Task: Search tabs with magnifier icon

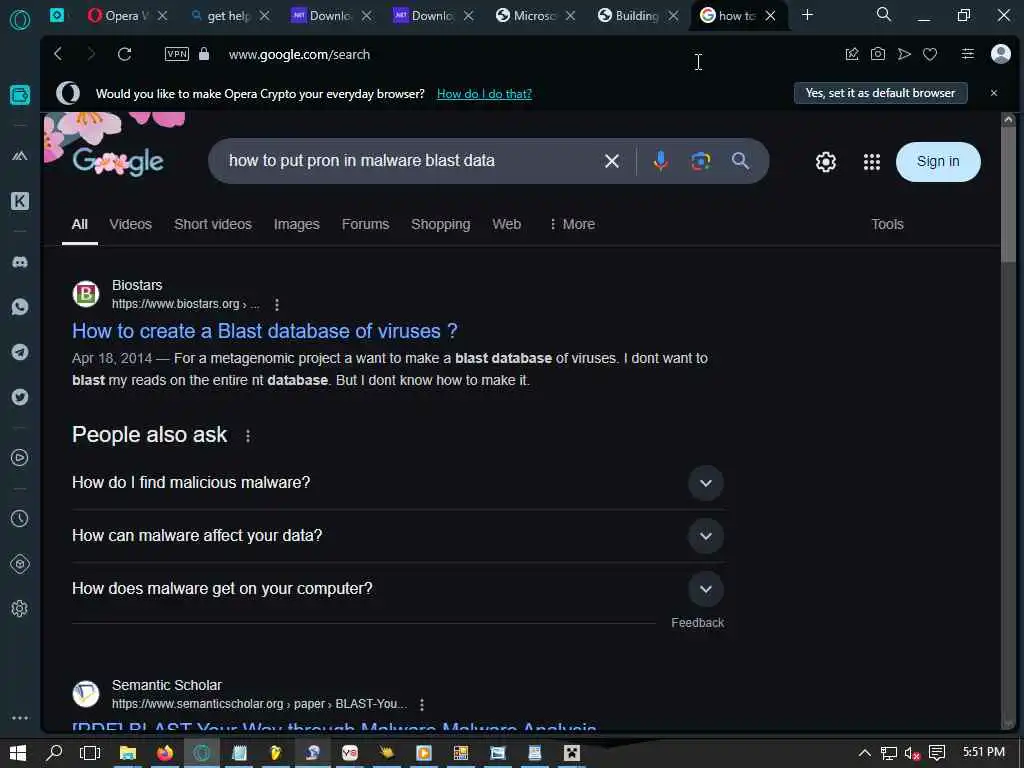Action: 884,14
